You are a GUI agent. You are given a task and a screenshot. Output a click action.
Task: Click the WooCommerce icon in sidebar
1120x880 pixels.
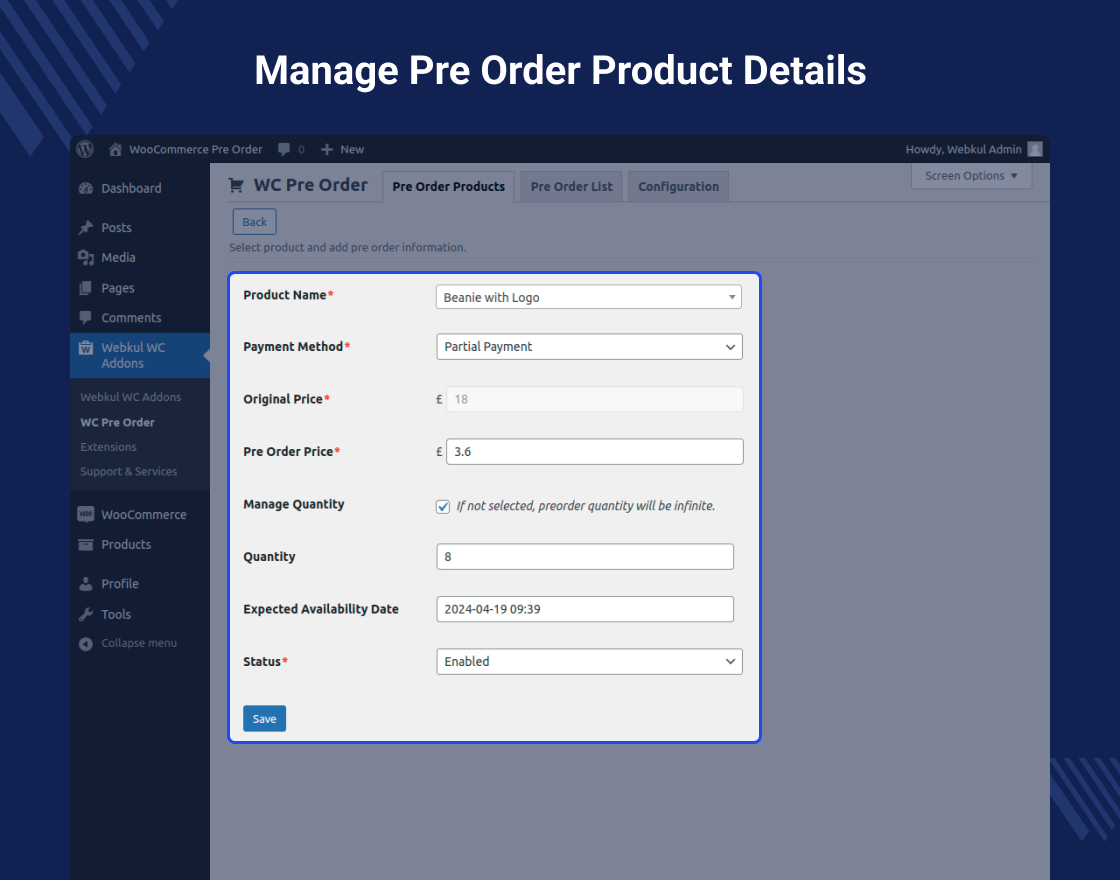tap(86, 514)
